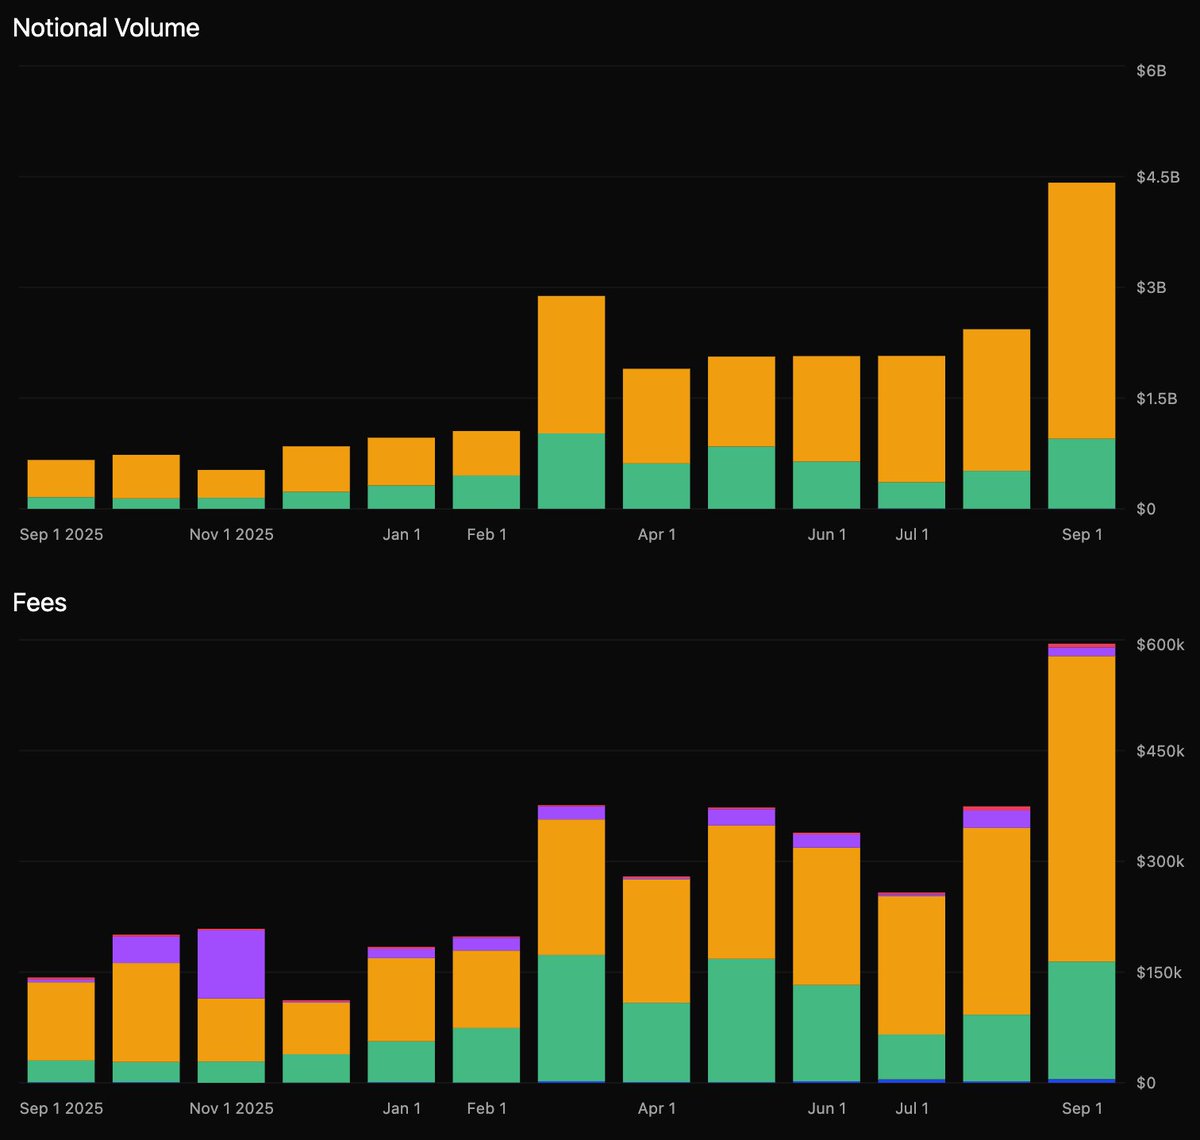Click purple segment of Feb 1 Fees bar
This screenshot has height=1140, width=1200.
pyautogui.click(x=486, y=944)
